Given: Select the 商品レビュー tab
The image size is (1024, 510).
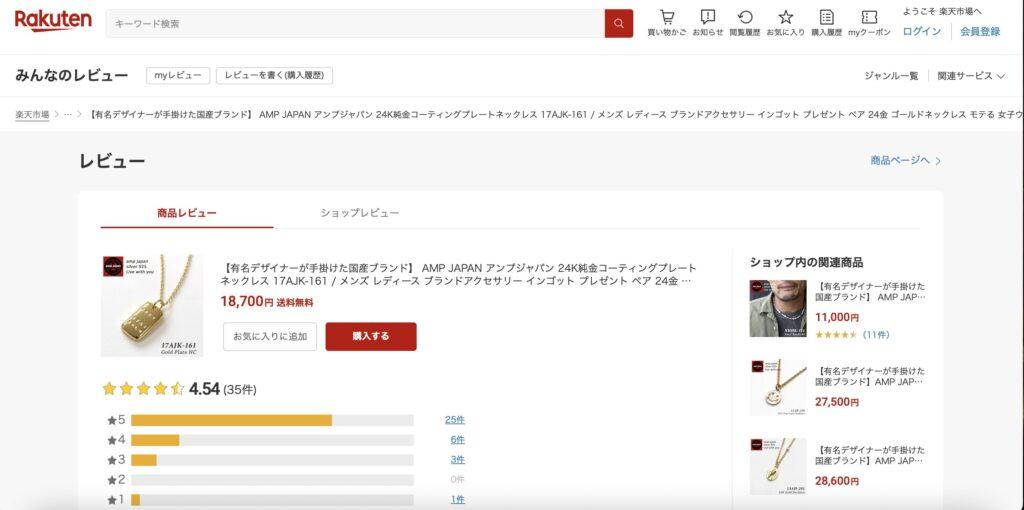Looking at the screenshot, I should click(x=187, y=213).
